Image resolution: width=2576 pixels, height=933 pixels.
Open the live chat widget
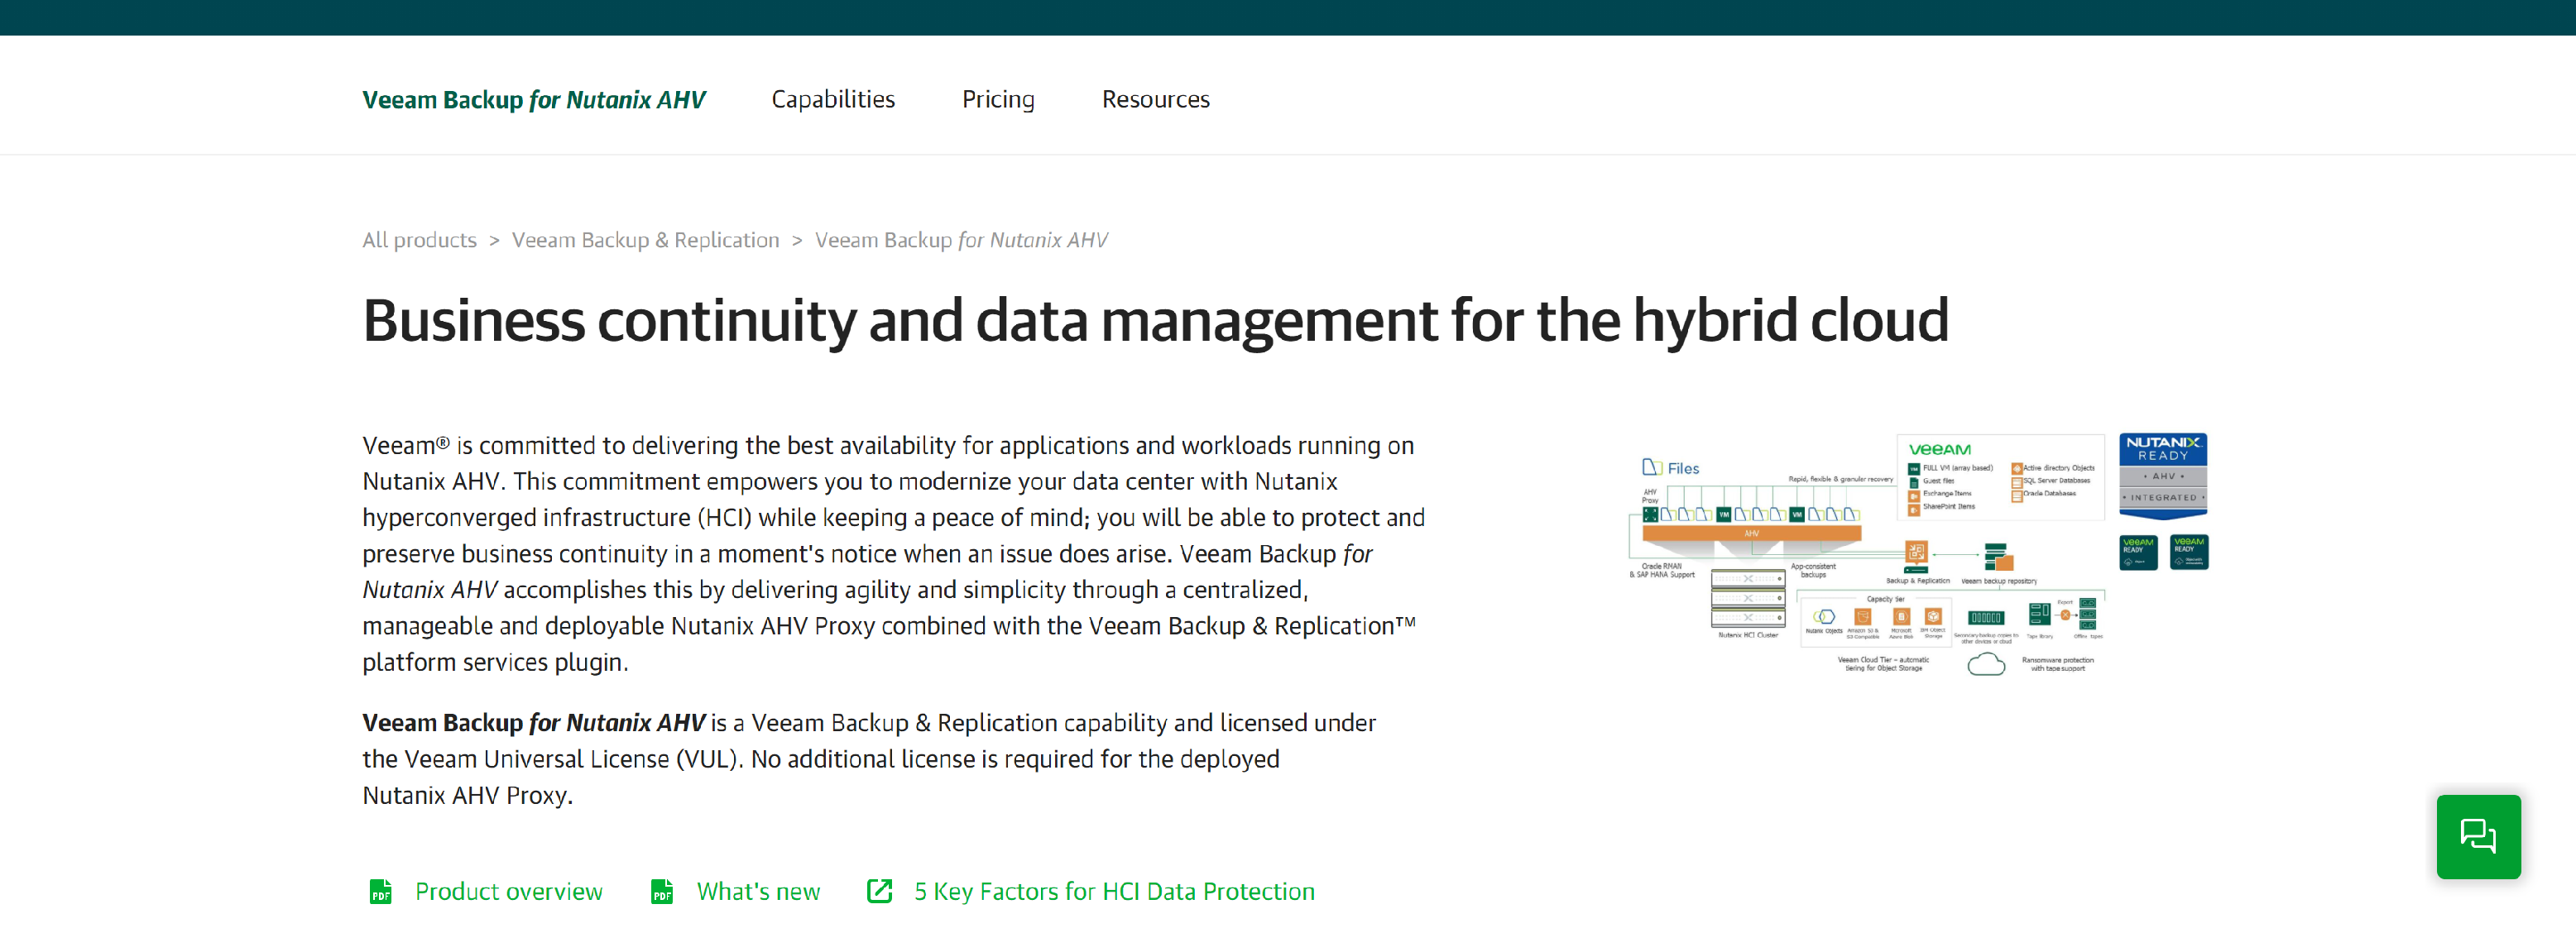point(2478,836)
